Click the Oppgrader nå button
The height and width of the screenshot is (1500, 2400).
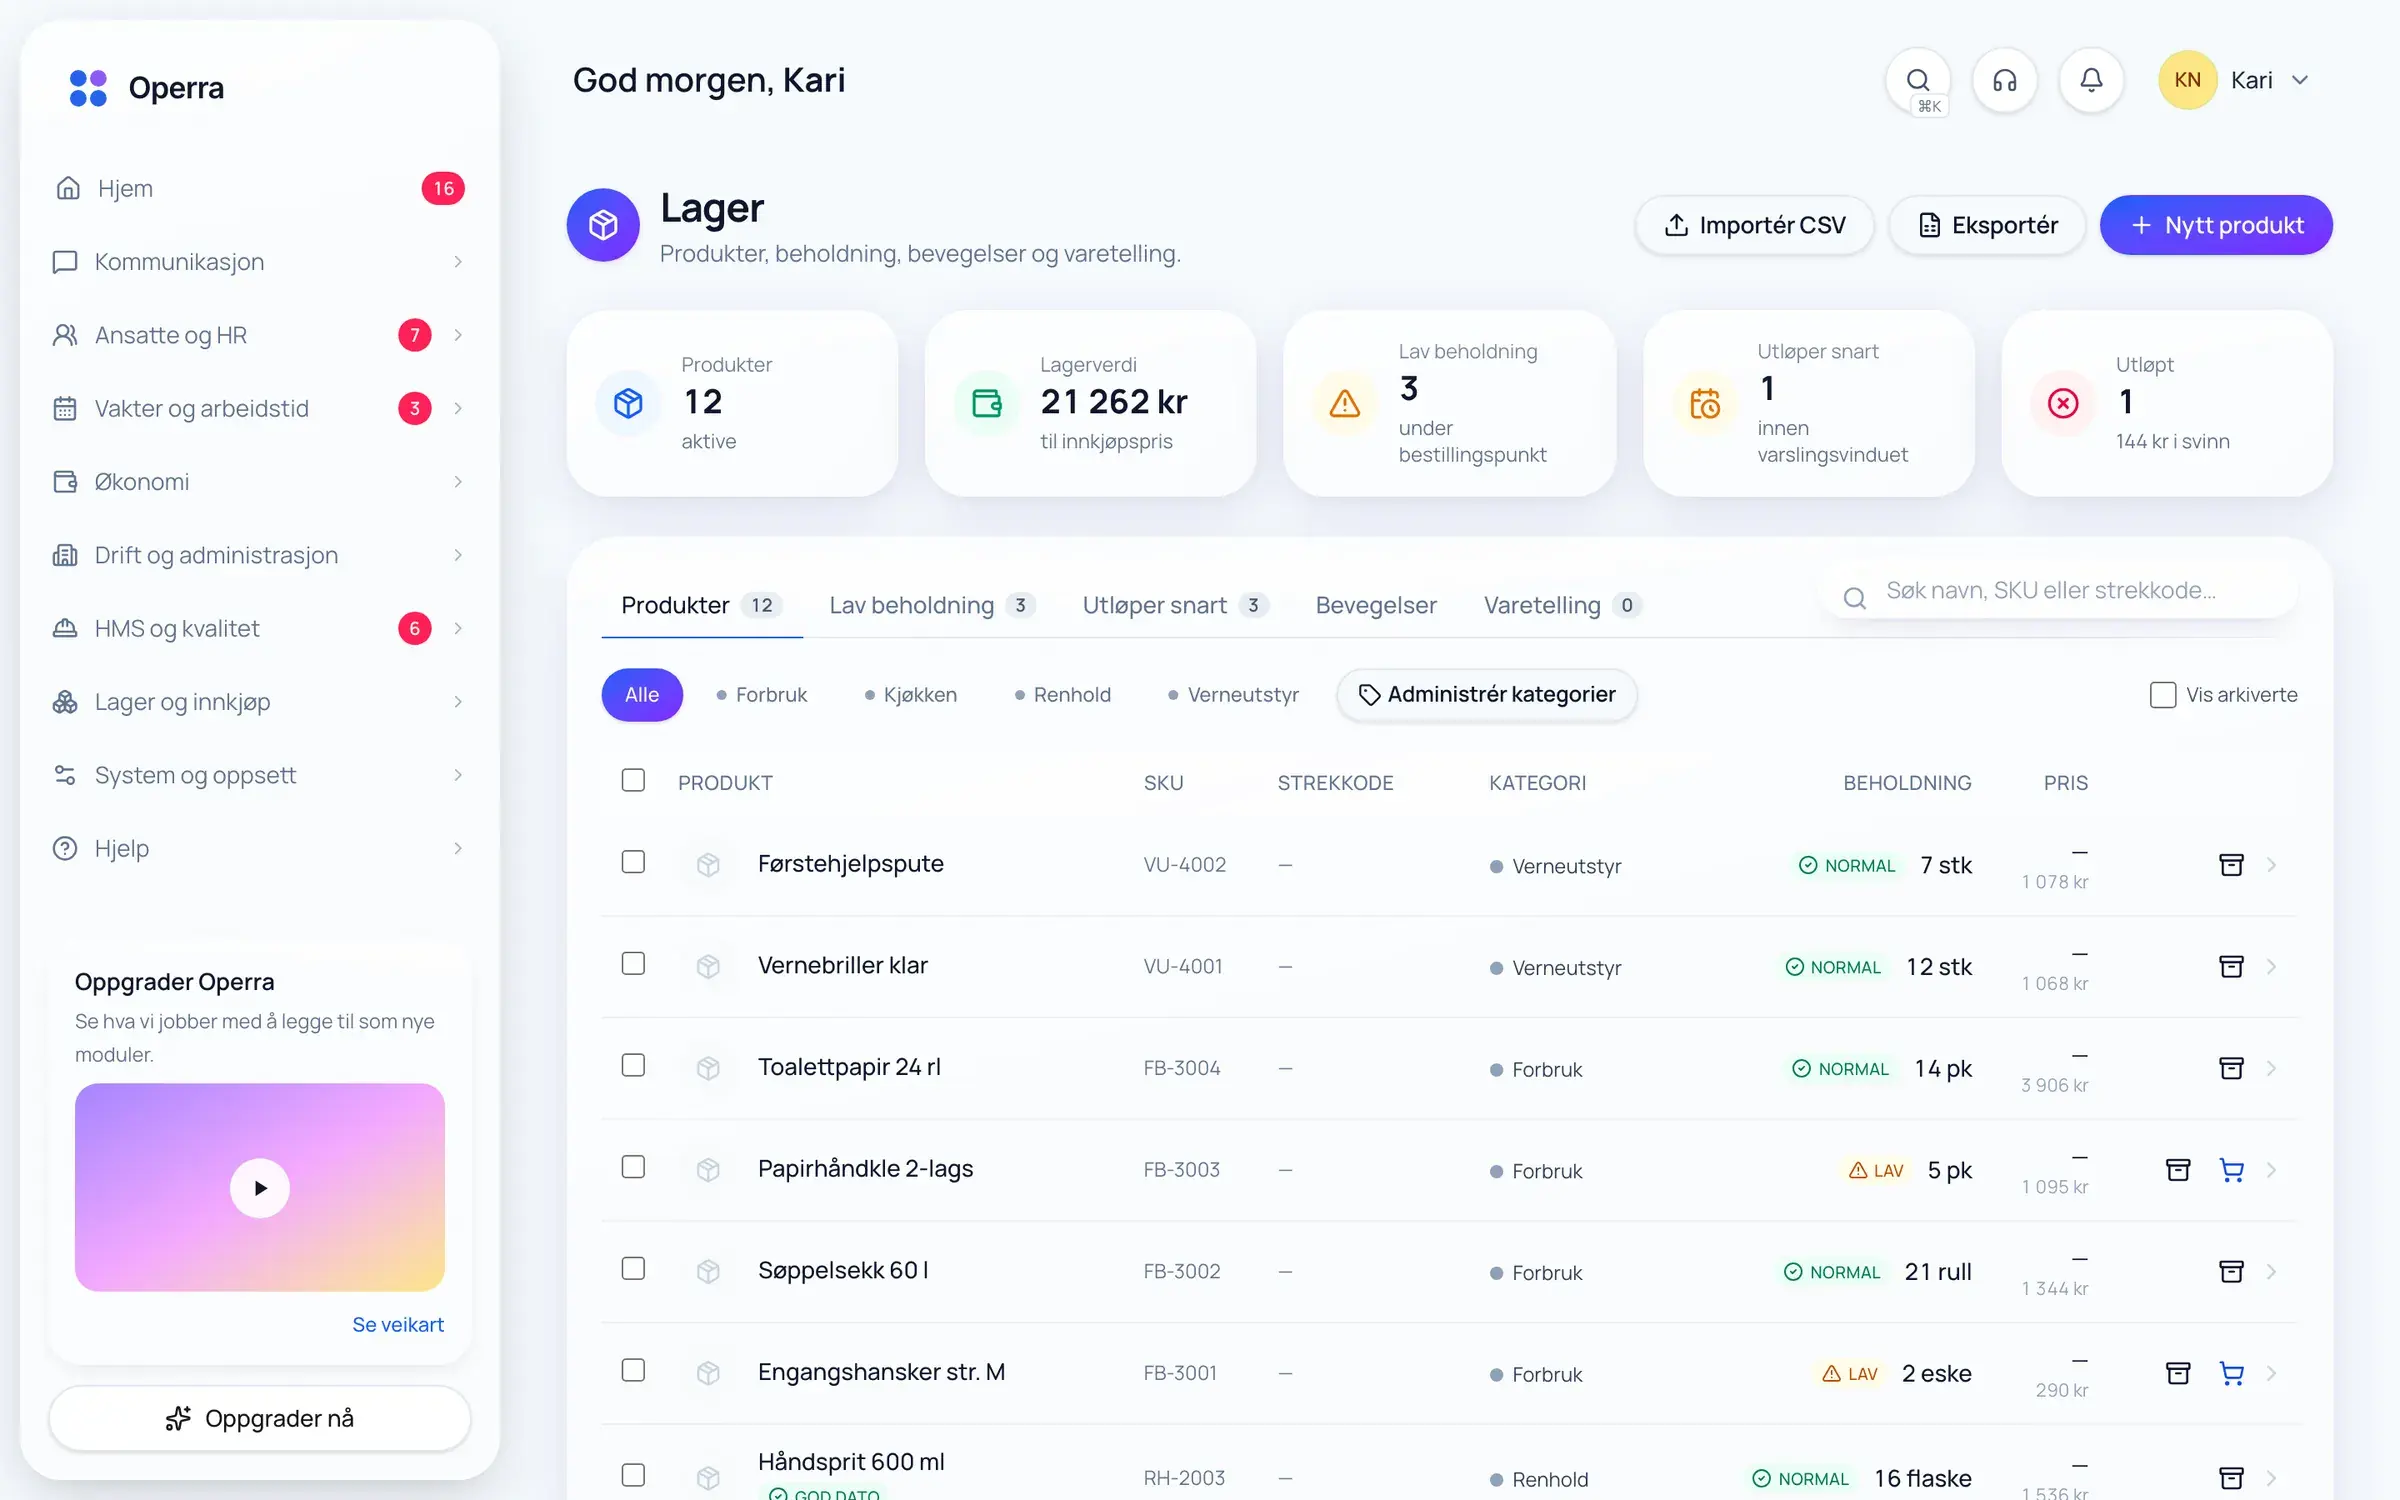tap(260, 1418)
